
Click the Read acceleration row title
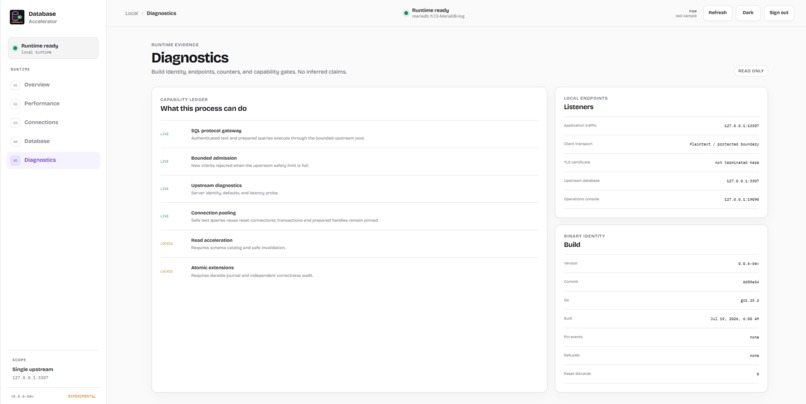tap(212, 240)
